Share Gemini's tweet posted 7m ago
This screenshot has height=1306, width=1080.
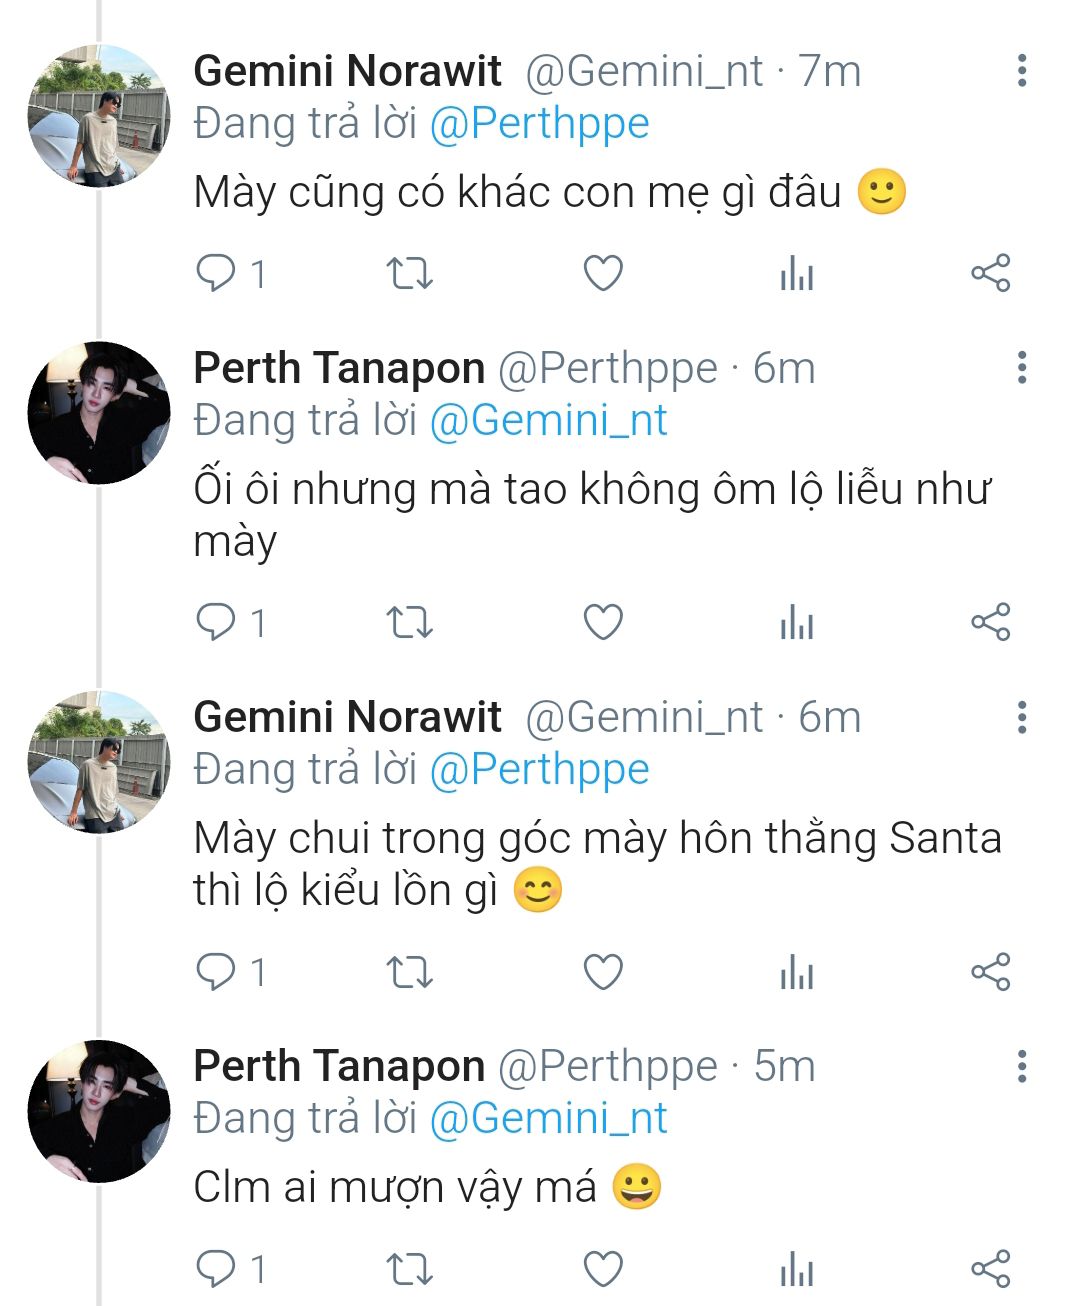point(990,273)
